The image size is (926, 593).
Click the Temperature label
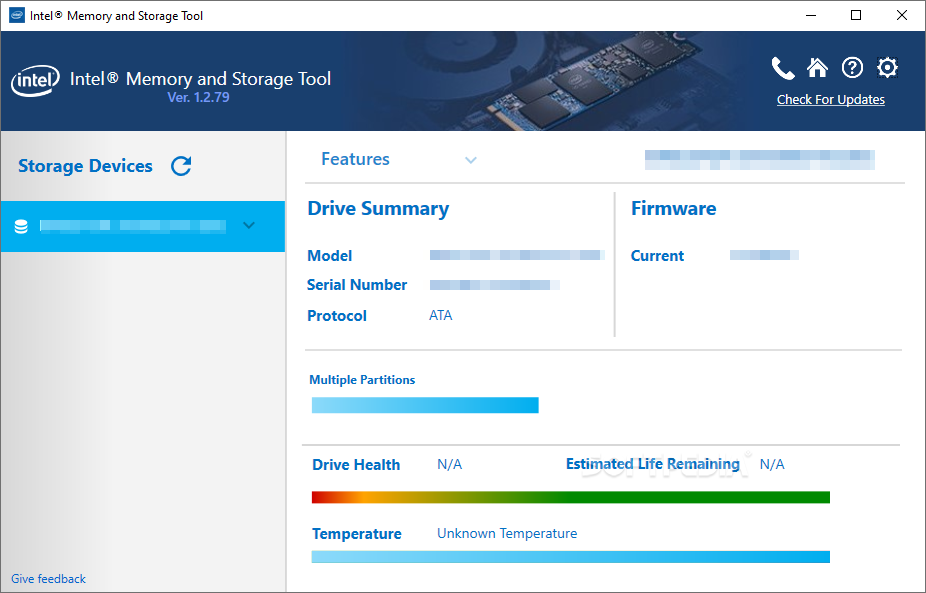(x=357, y=534)
